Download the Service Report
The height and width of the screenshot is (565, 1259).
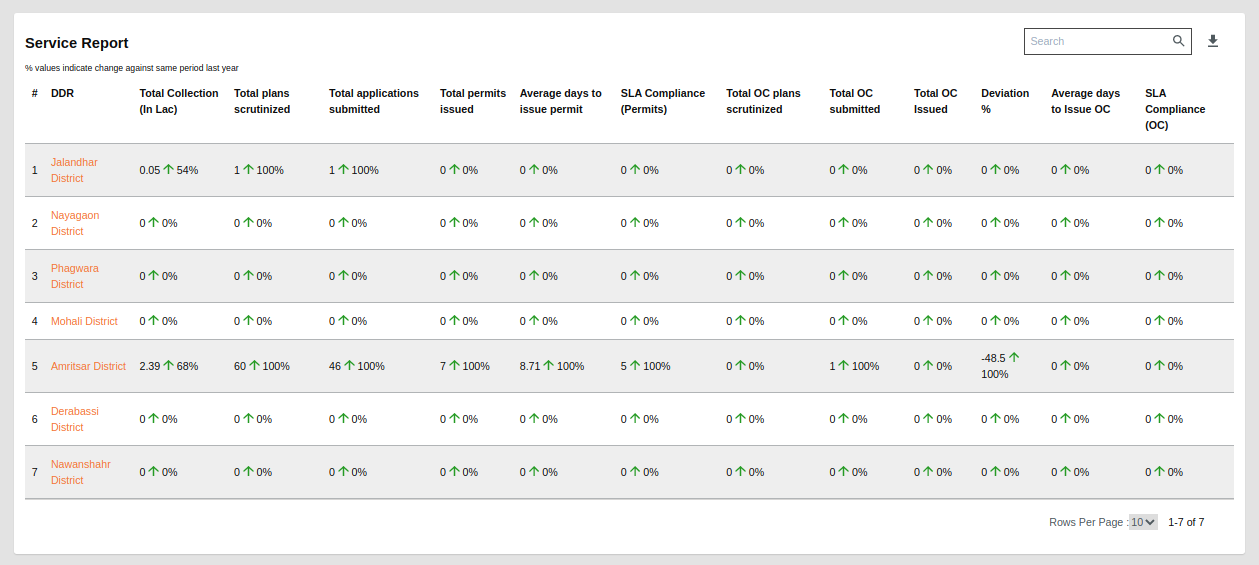pyautogui.click(x=1213, y=41)
